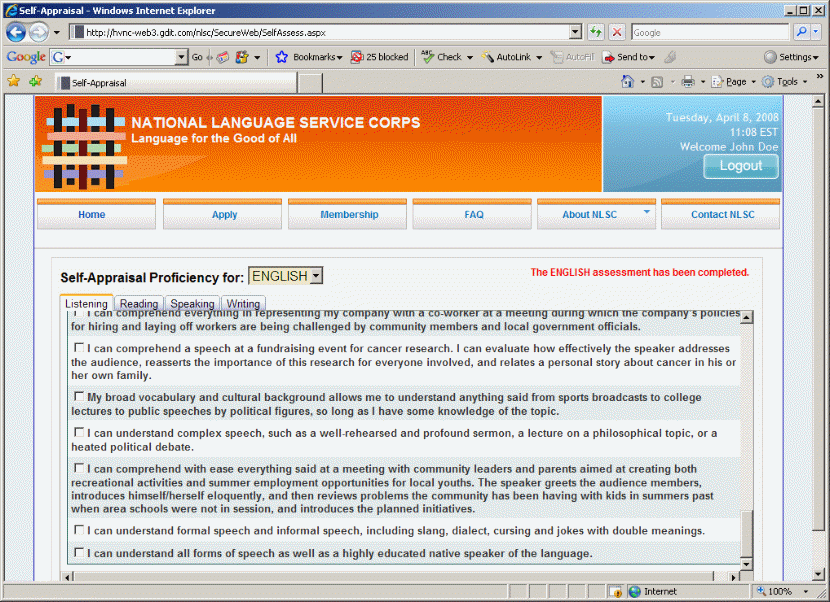The image size is (830, 602).
Task: Click the AutoFill toolbar icon
Action: point(557,57)
